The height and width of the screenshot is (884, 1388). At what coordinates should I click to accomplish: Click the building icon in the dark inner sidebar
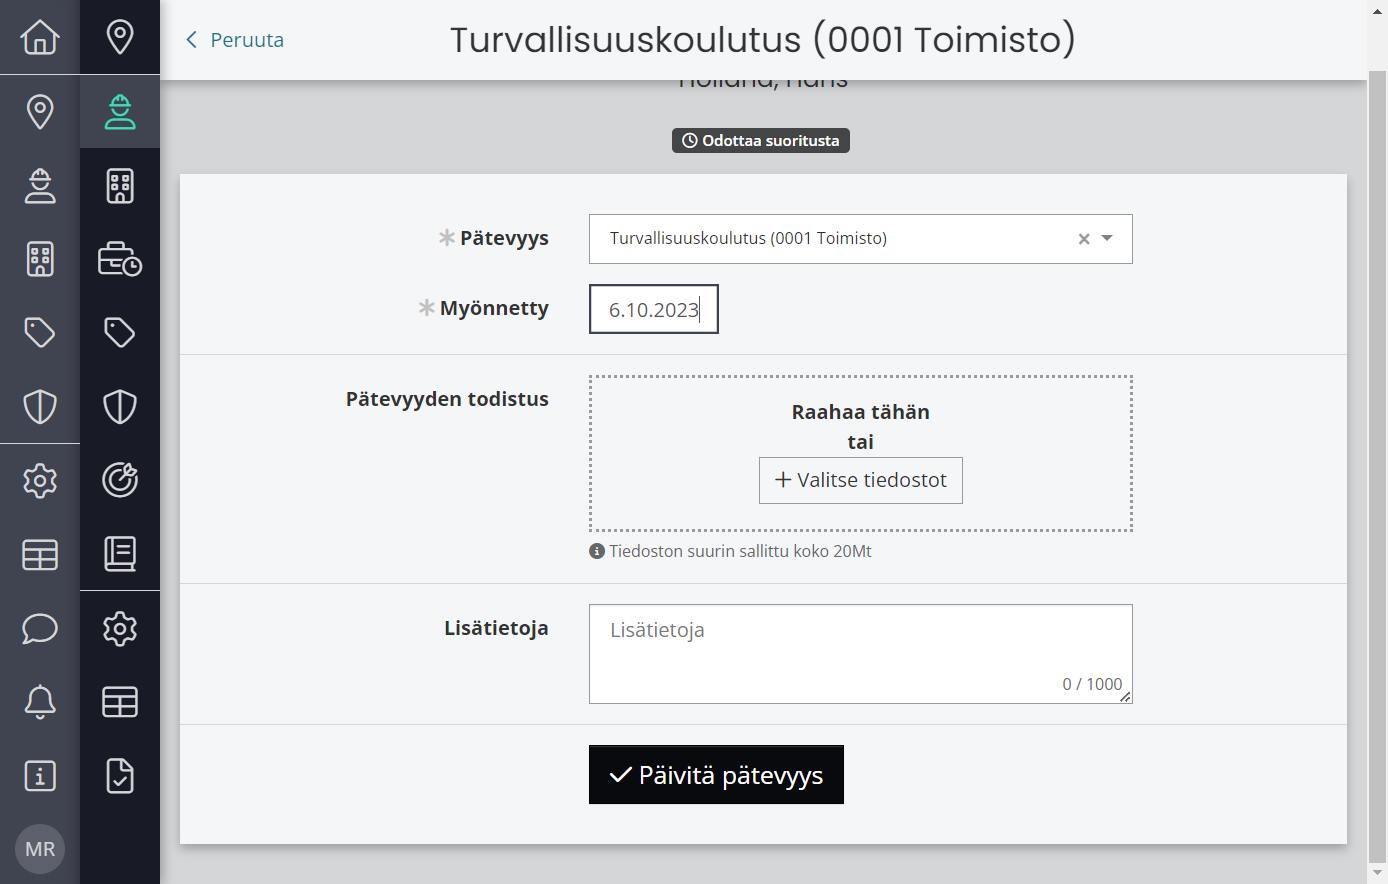pyautogui.click(x=120, y=185)
